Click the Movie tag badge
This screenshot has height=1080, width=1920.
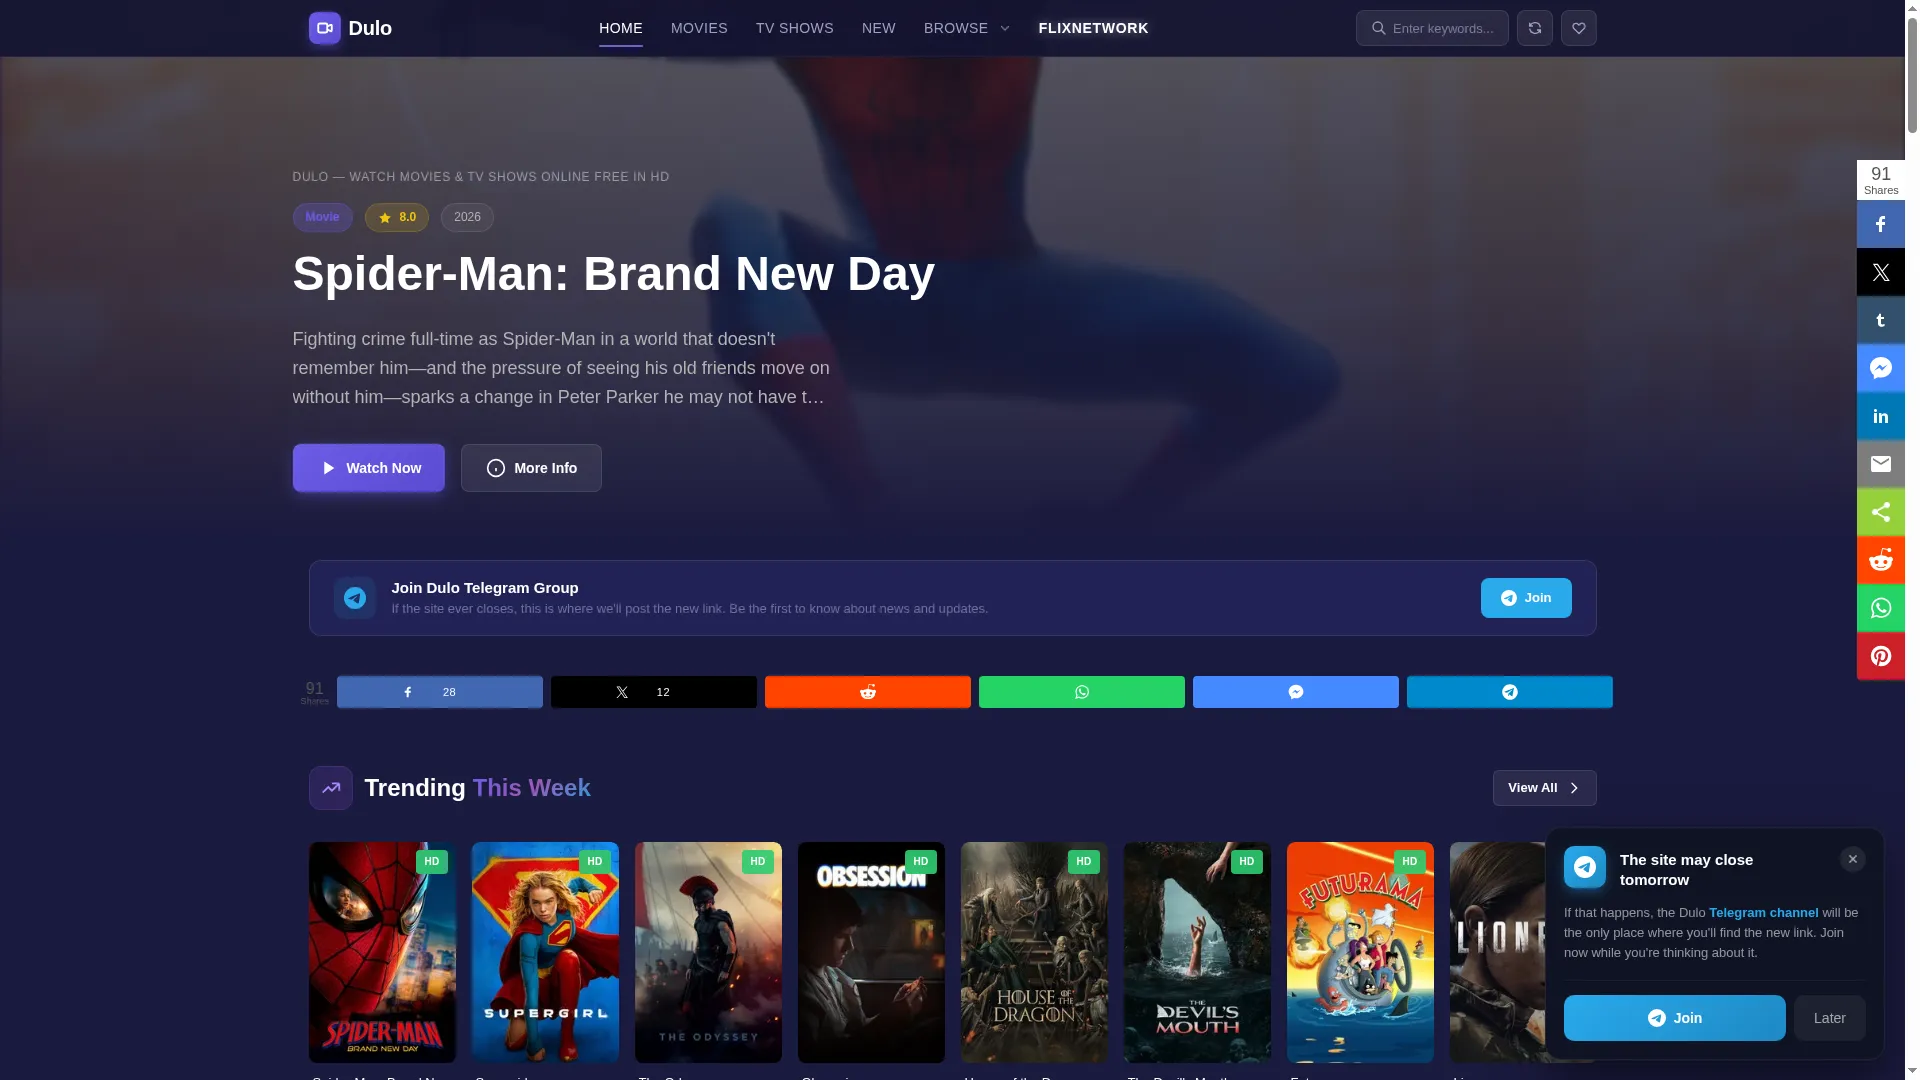(x=323, y=217)
